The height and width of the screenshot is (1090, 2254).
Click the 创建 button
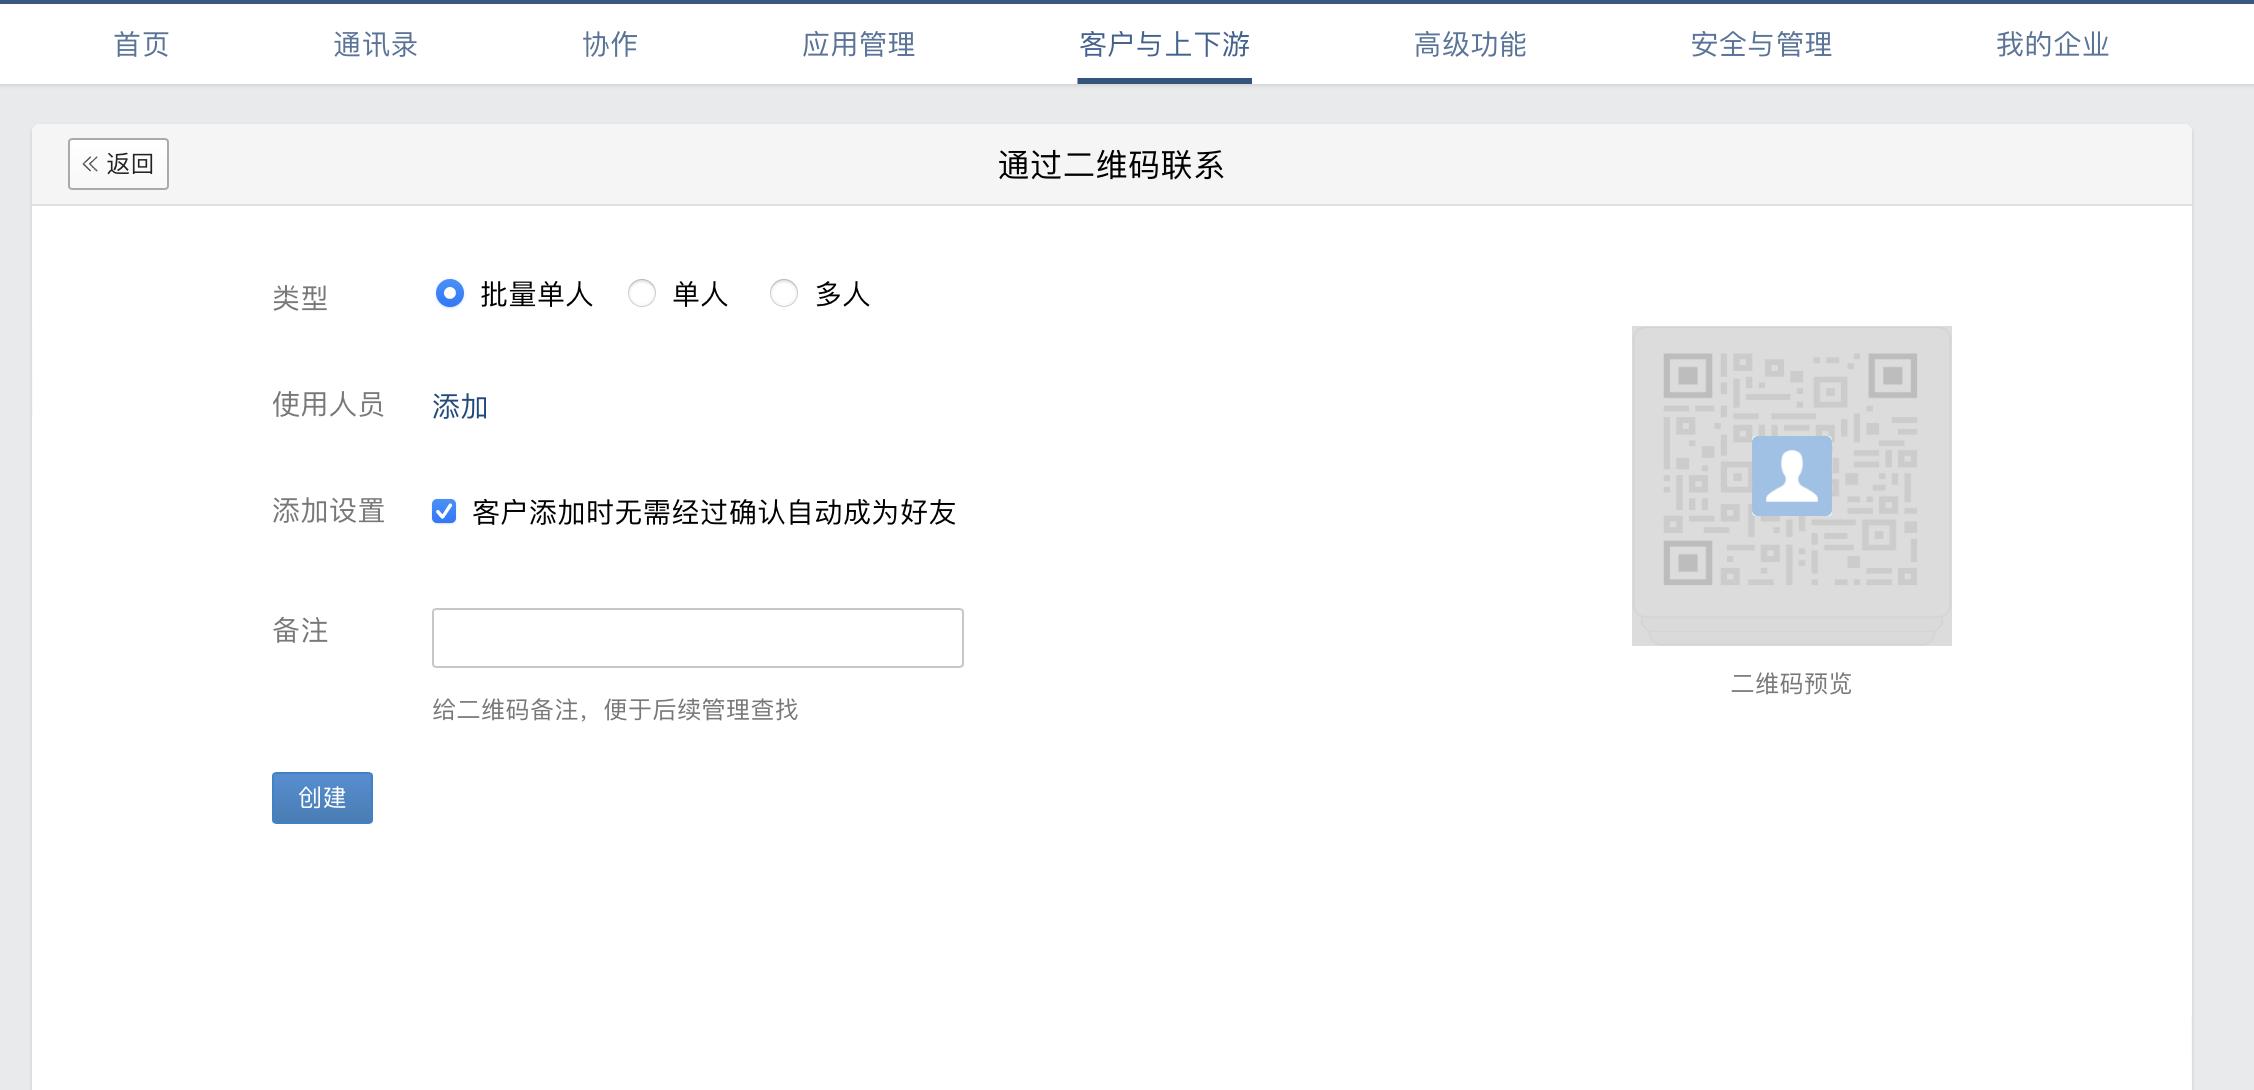point(321,798)
